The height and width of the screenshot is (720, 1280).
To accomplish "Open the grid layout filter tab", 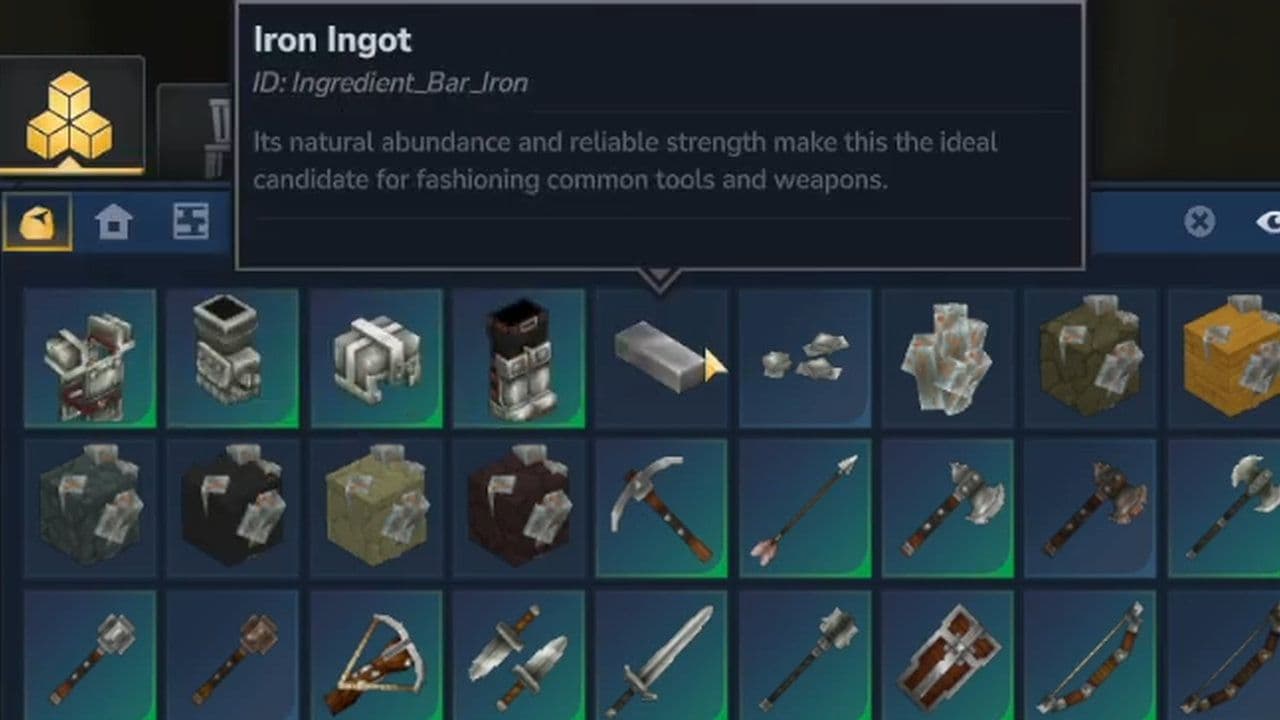I will pyautogui.click(x=191, y=221).
